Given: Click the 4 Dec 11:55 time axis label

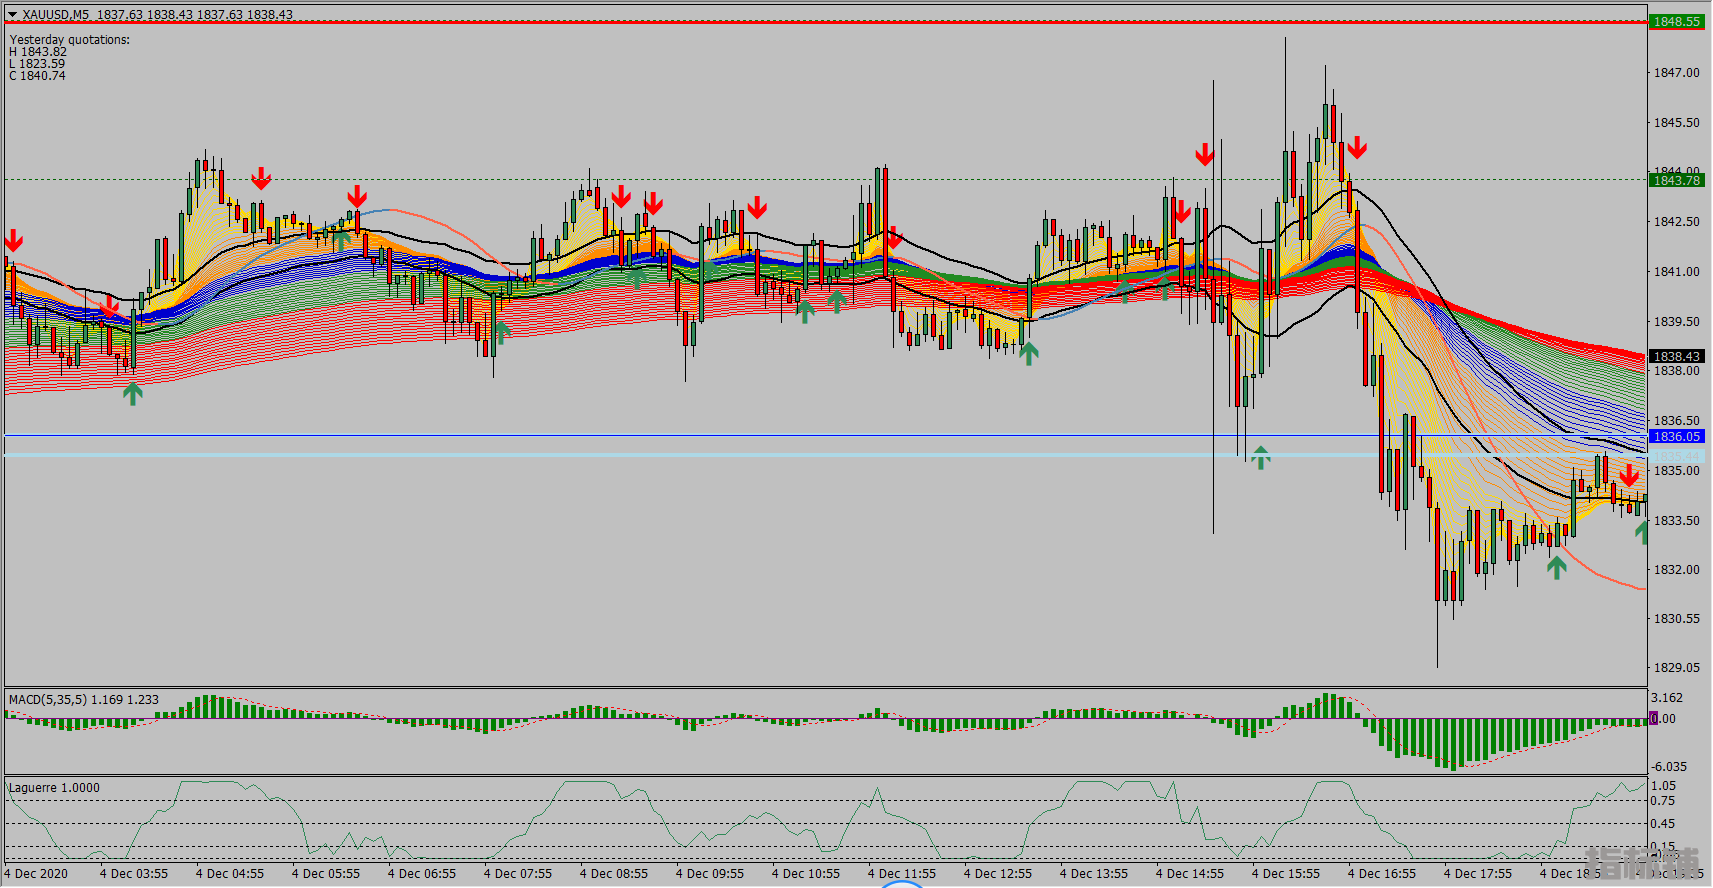Looking at the screenshot, I should coord(902,873).
